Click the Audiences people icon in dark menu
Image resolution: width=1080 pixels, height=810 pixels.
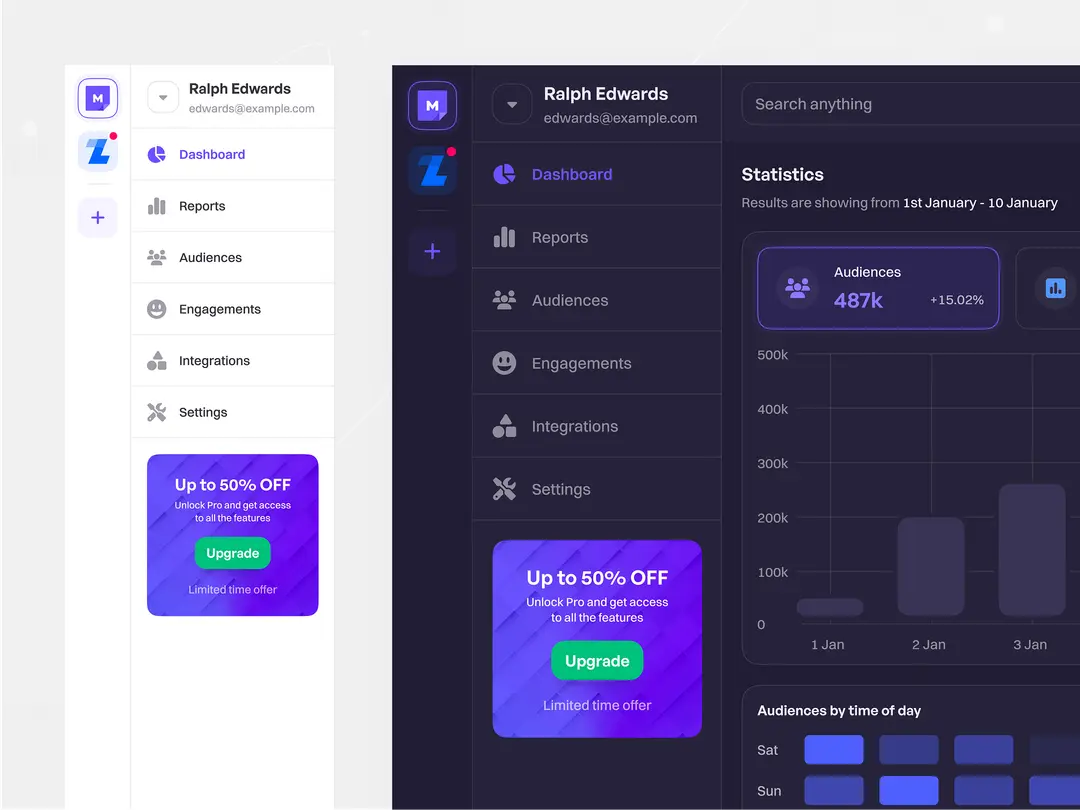504,300
